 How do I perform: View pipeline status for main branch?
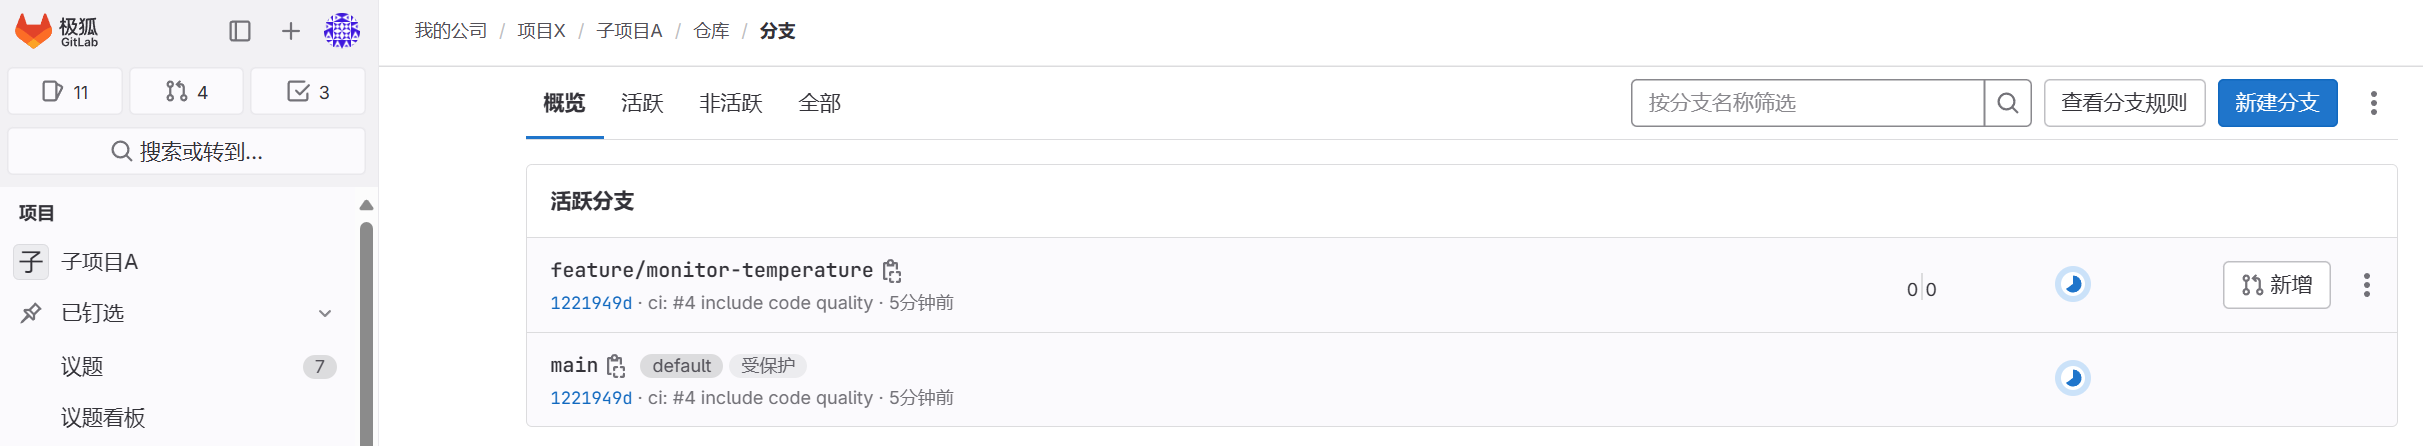2072,379
